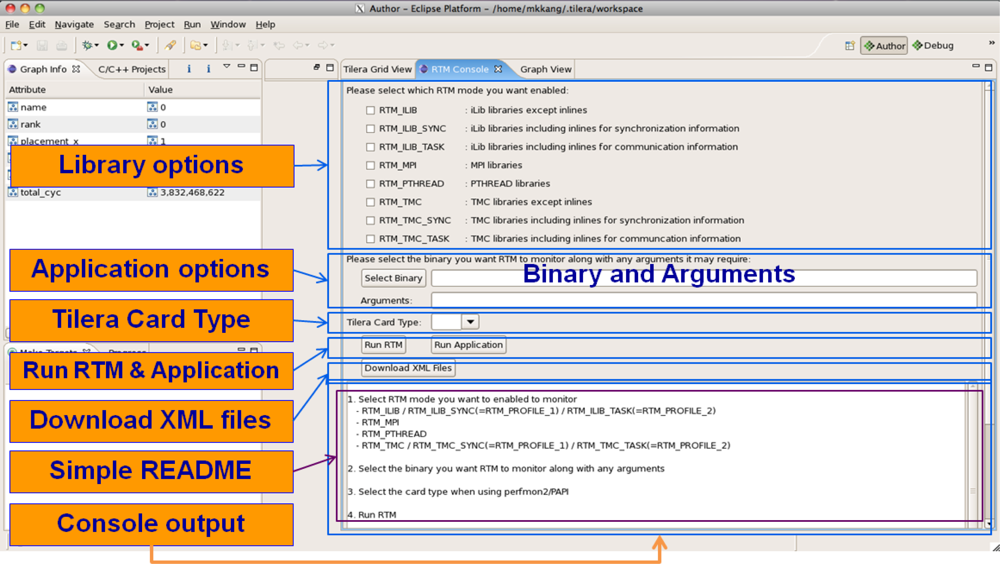This screenshot has width=1000, height=564.
Task: Open the view menu triangle in Graph Info panel
Action: tap(226, 68)
